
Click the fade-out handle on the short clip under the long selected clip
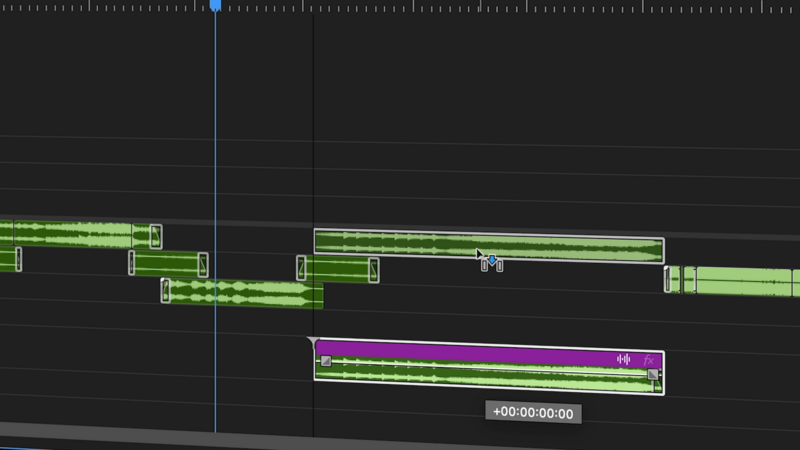[x=373, y=270]
